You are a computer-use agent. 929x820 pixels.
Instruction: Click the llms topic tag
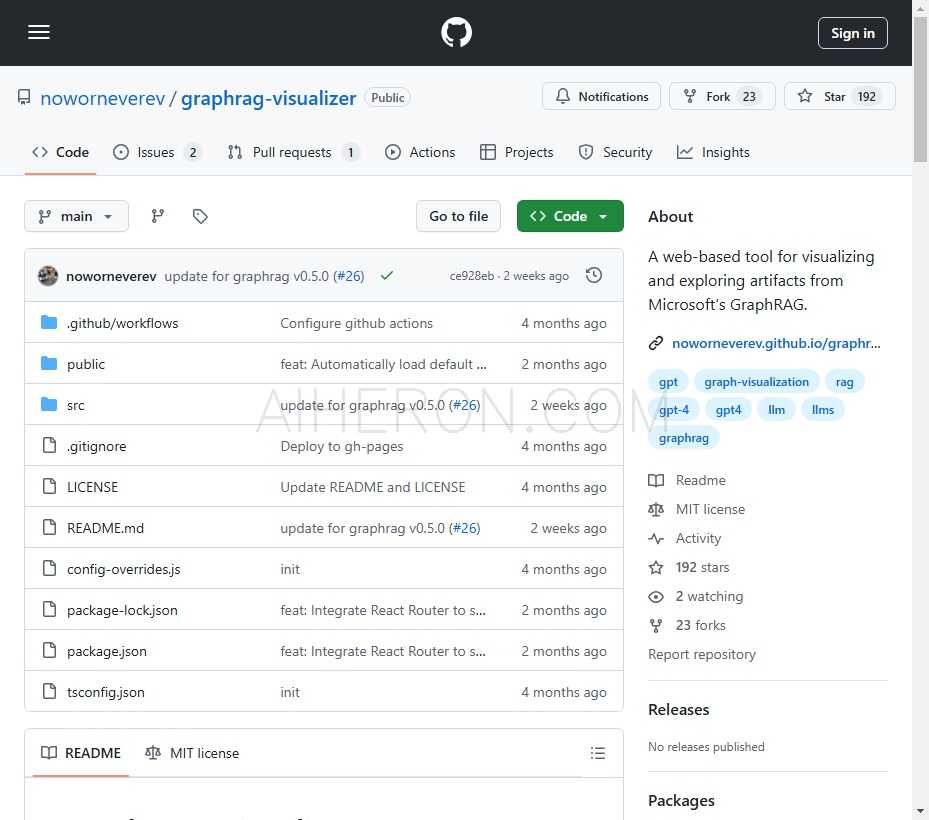tap(822, 410)
